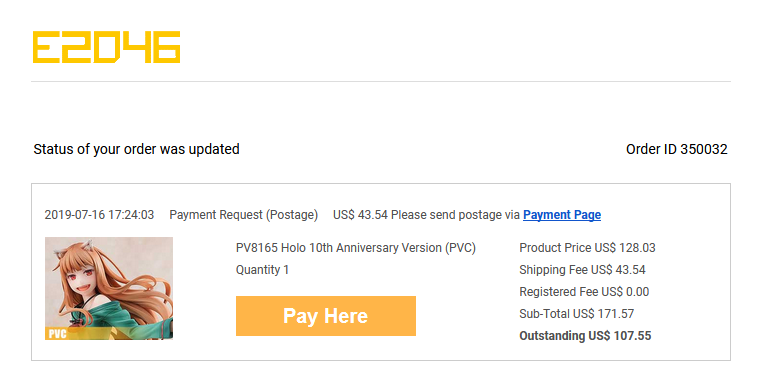Click the bold Outstanding US$ 107.55 amount
Viewport: 776px width, 377px height.
[x=585, y=336]
